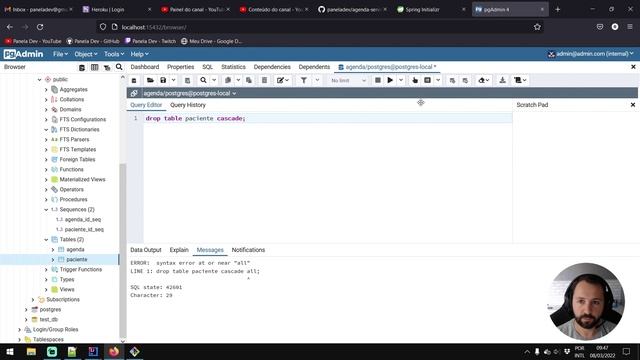Switch to the Dashboard tab
Viewport: 640px width, 360px height.
(x=144, y=67)
